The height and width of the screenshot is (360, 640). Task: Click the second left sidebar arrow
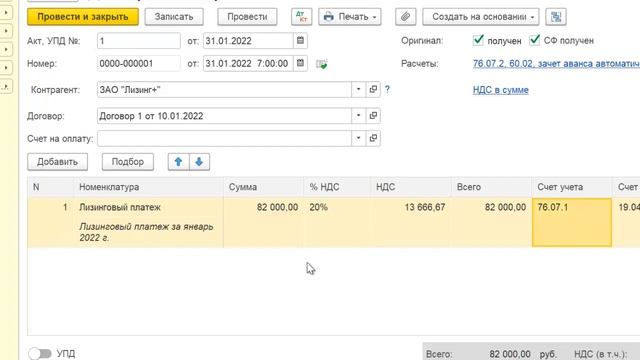[x=6, y=31]
